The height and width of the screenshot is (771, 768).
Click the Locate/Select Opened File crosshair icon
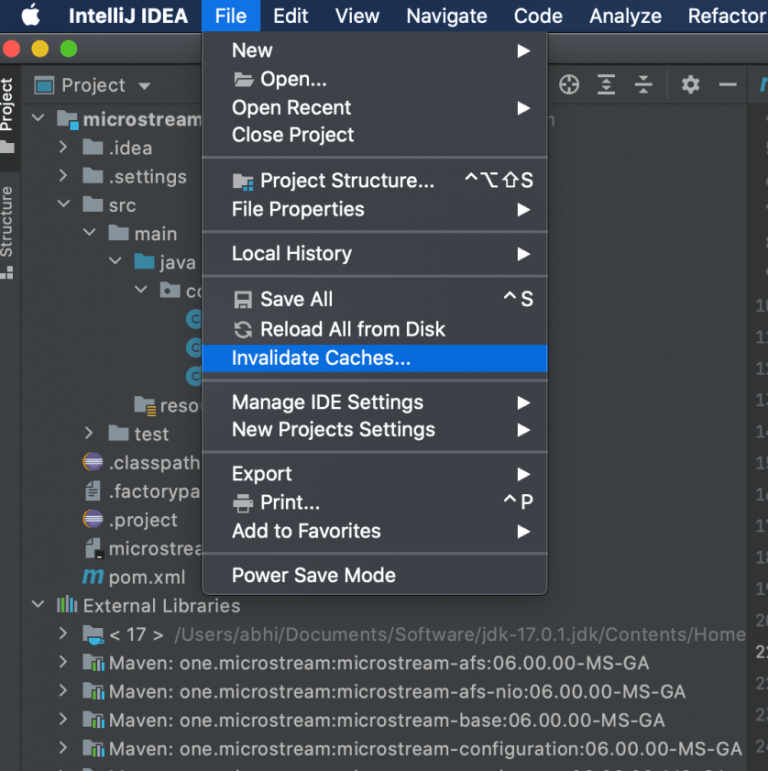(x=569, y=85)
